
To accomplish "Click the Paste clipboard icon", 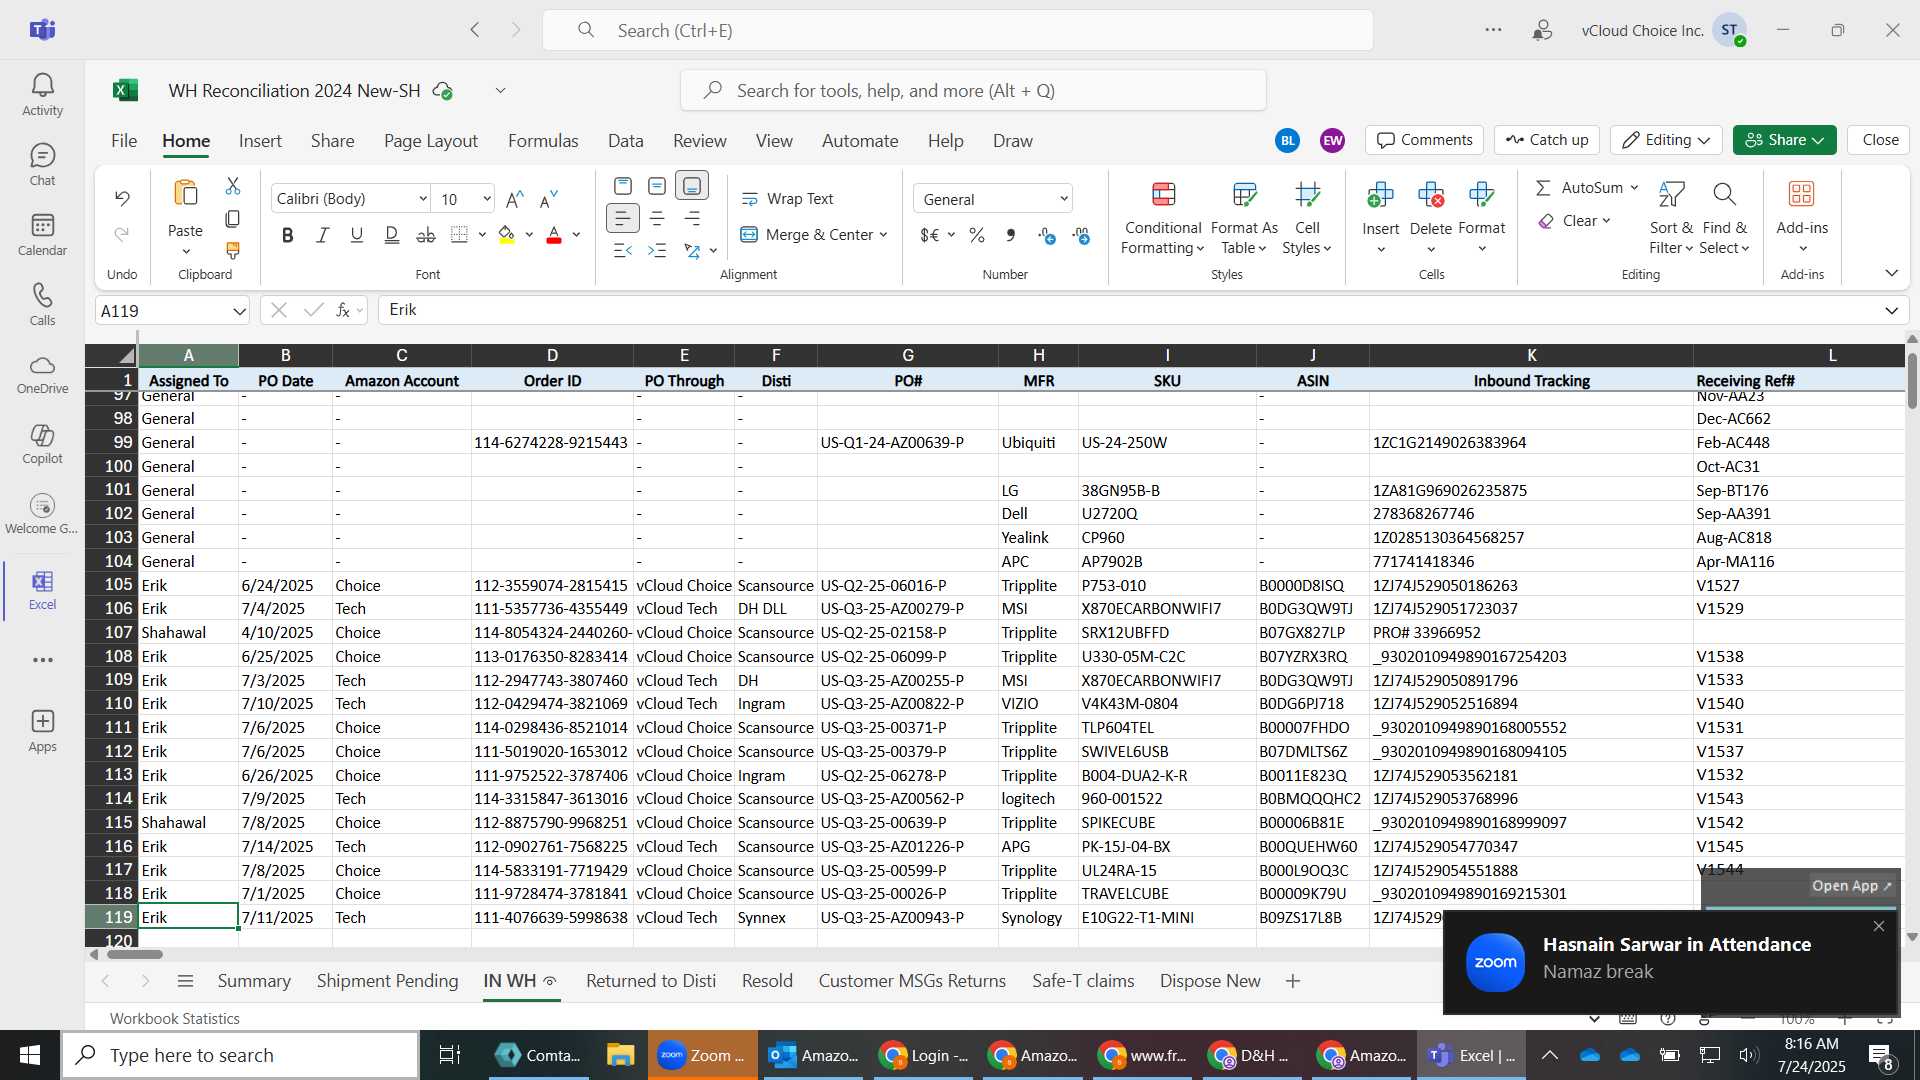I will click(x=185, y=194).
